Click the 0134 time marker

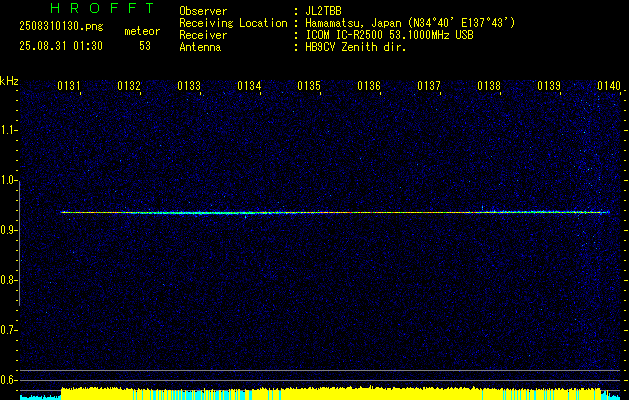tap(249, 86)
